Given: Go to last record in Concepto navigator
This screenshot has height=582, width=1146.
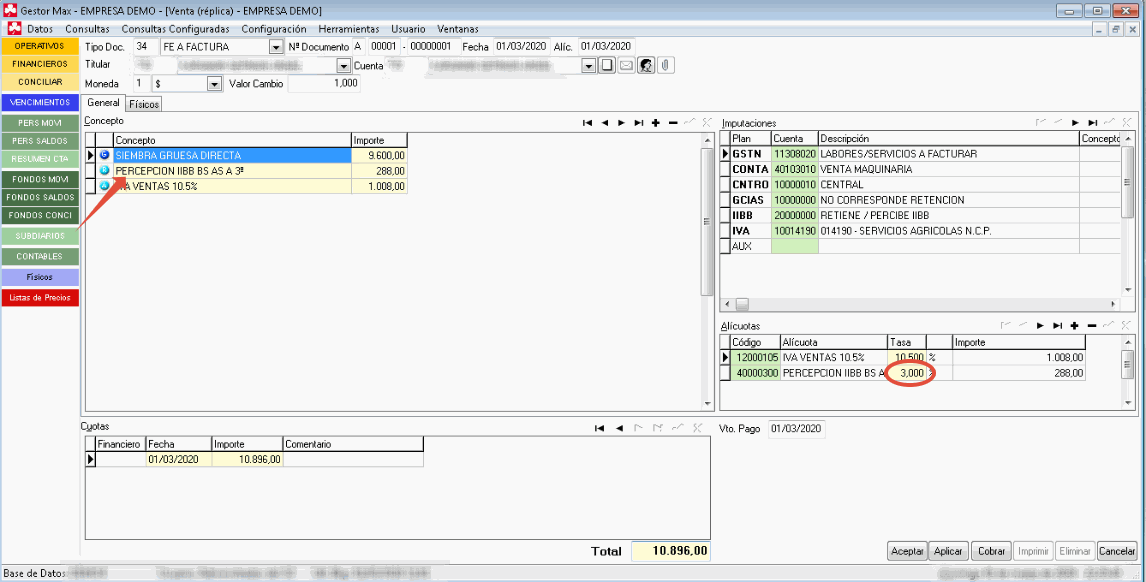Looking at the screenshot, I should point(639,123).
